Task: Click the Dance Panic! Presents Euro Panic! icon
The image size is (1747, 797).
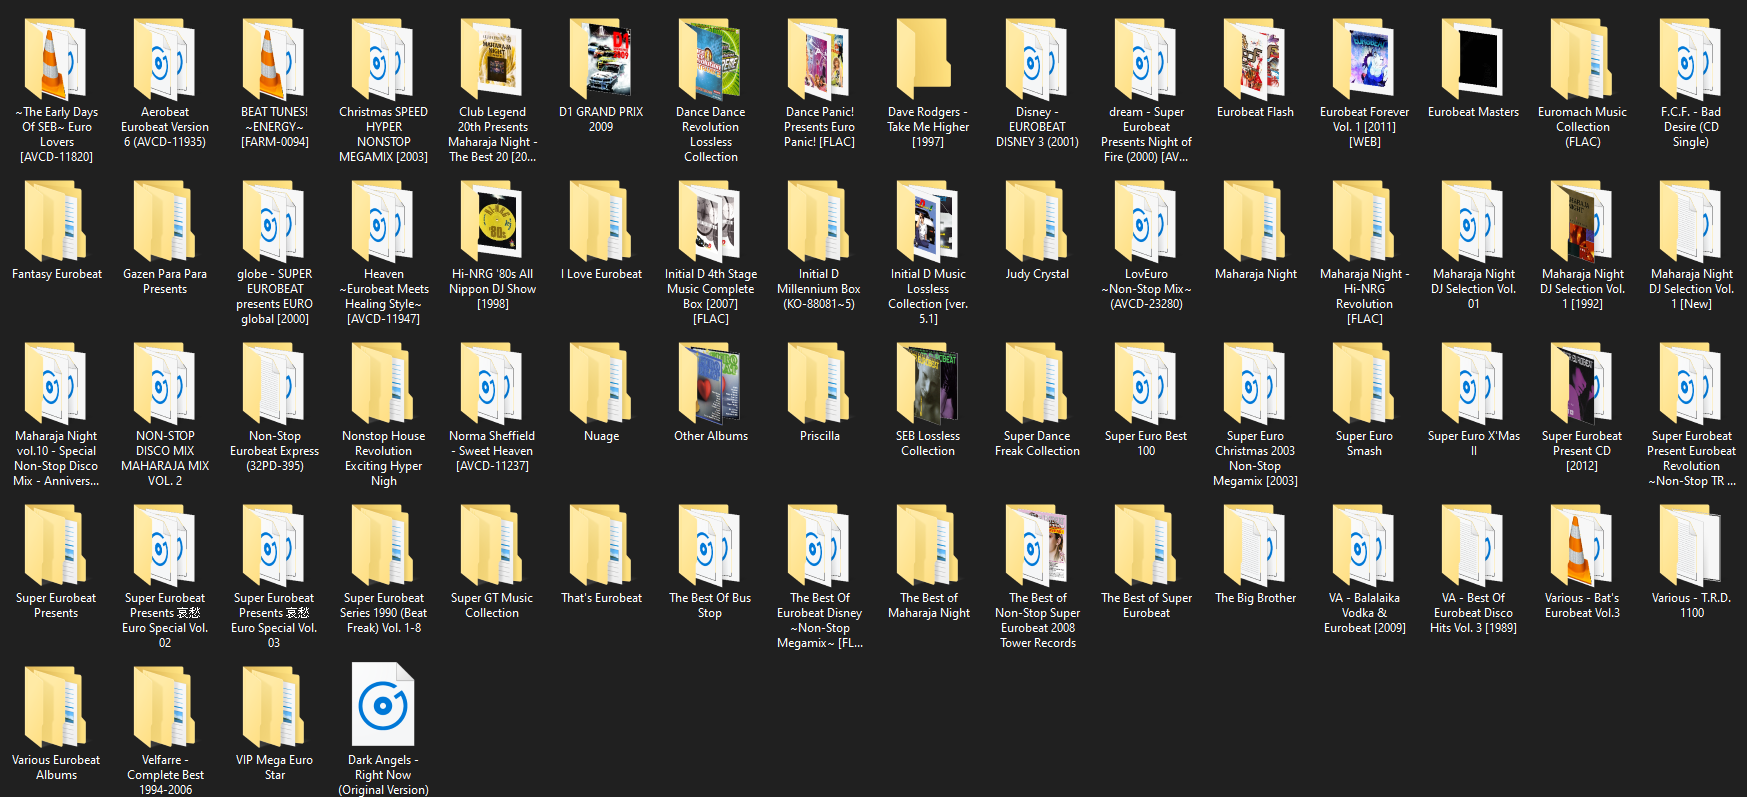Action: tap(819, 60)
